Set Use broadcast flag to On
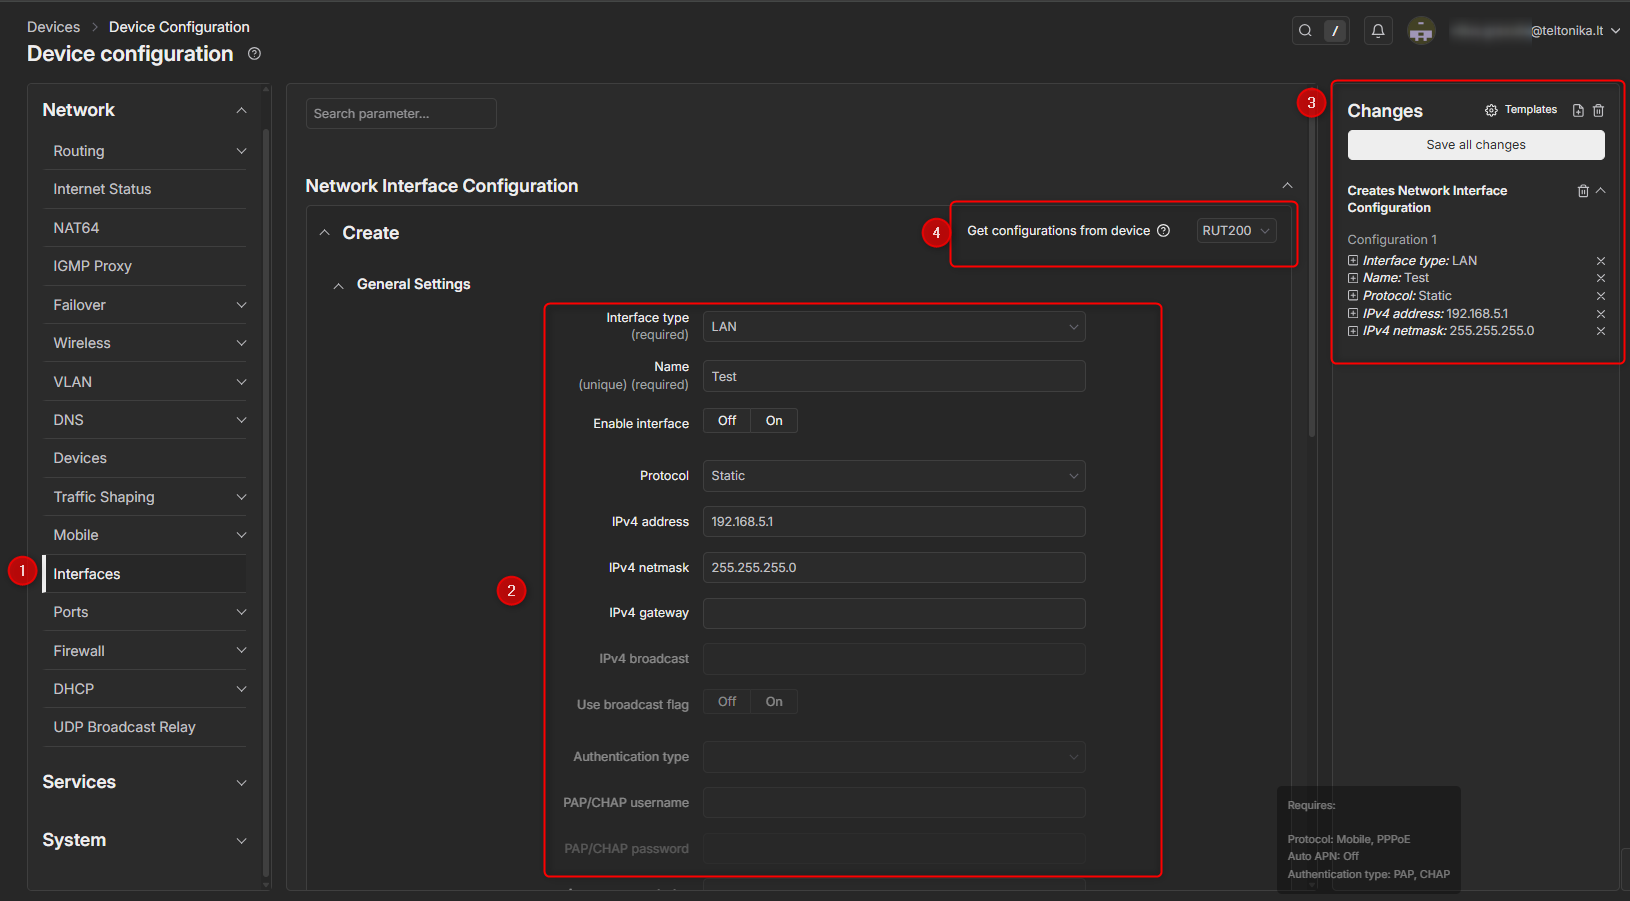 tap(774, 702)
